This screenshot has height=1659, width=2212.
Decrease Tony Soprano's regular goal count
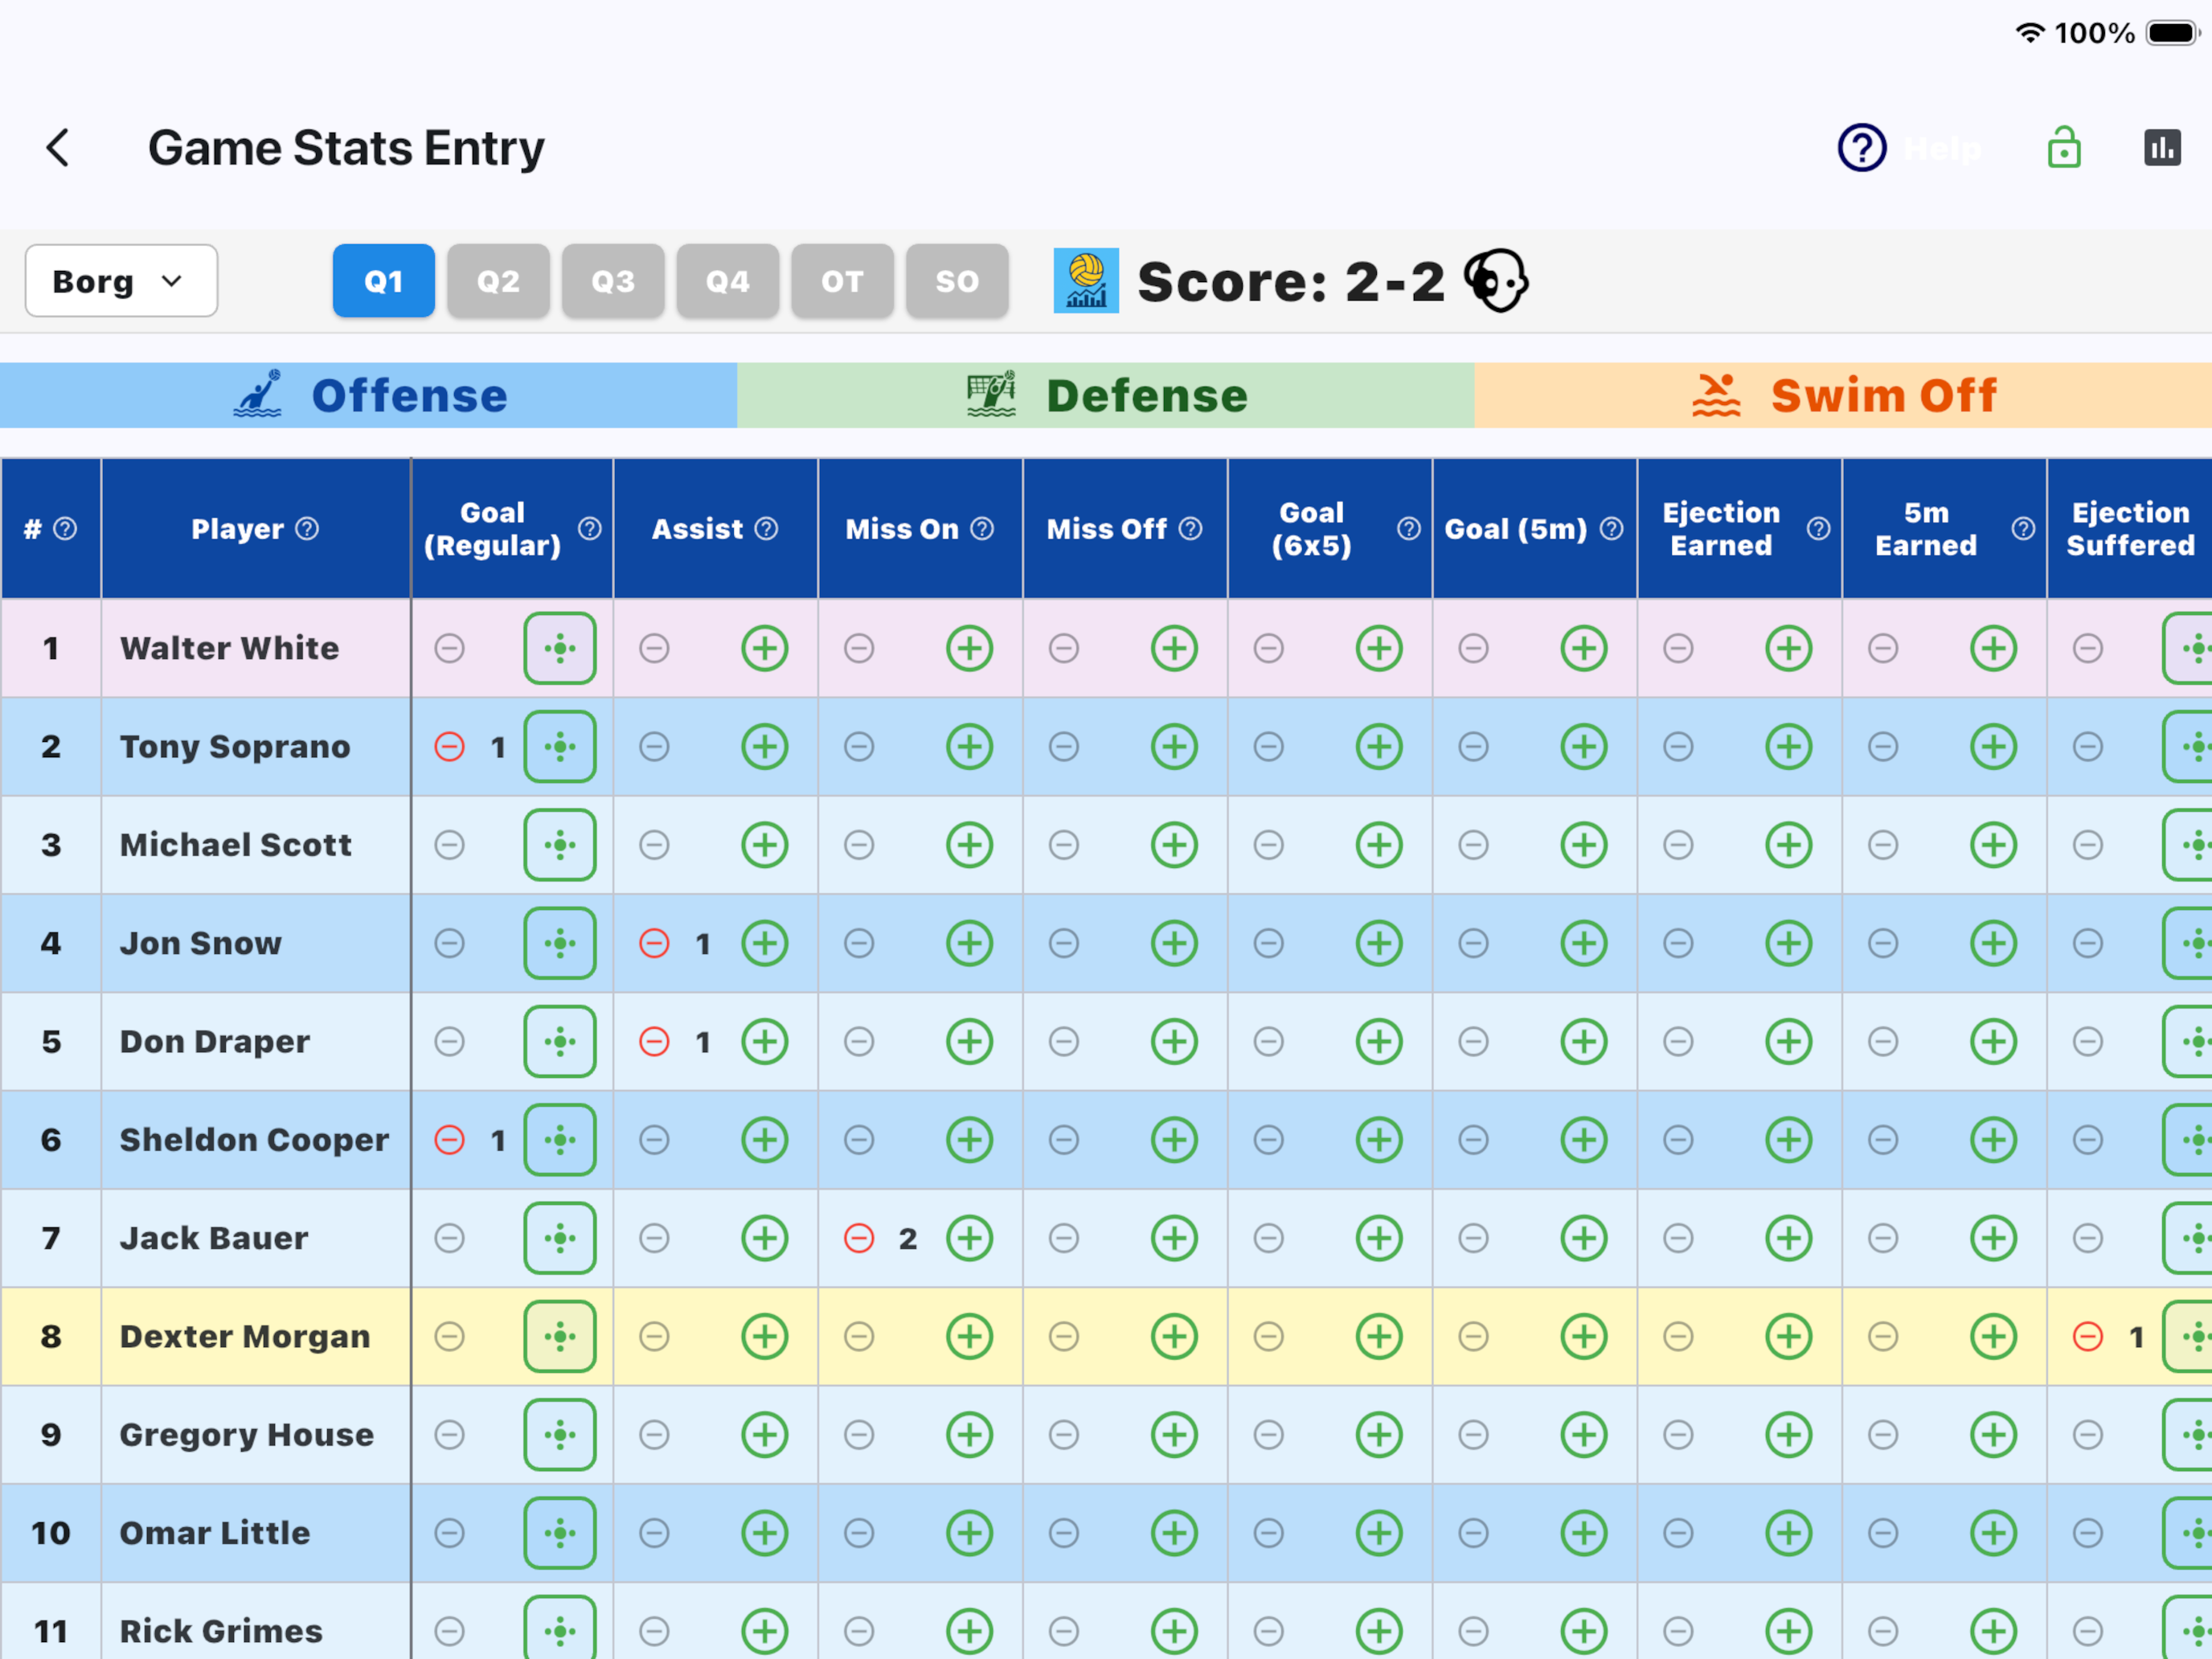(450, 747)
